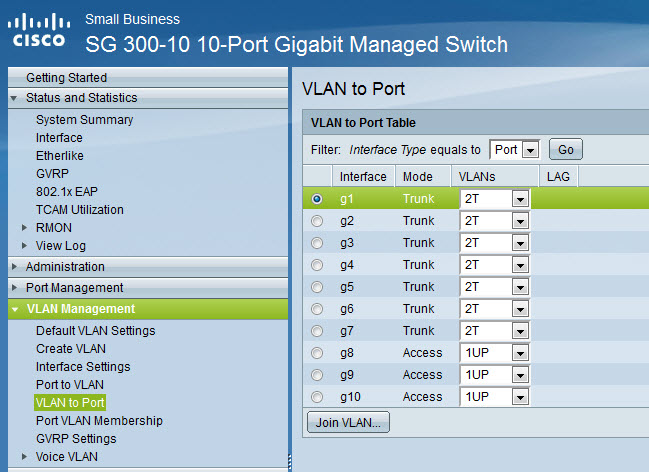Open Port VLAN Membership page

point(99,421)
